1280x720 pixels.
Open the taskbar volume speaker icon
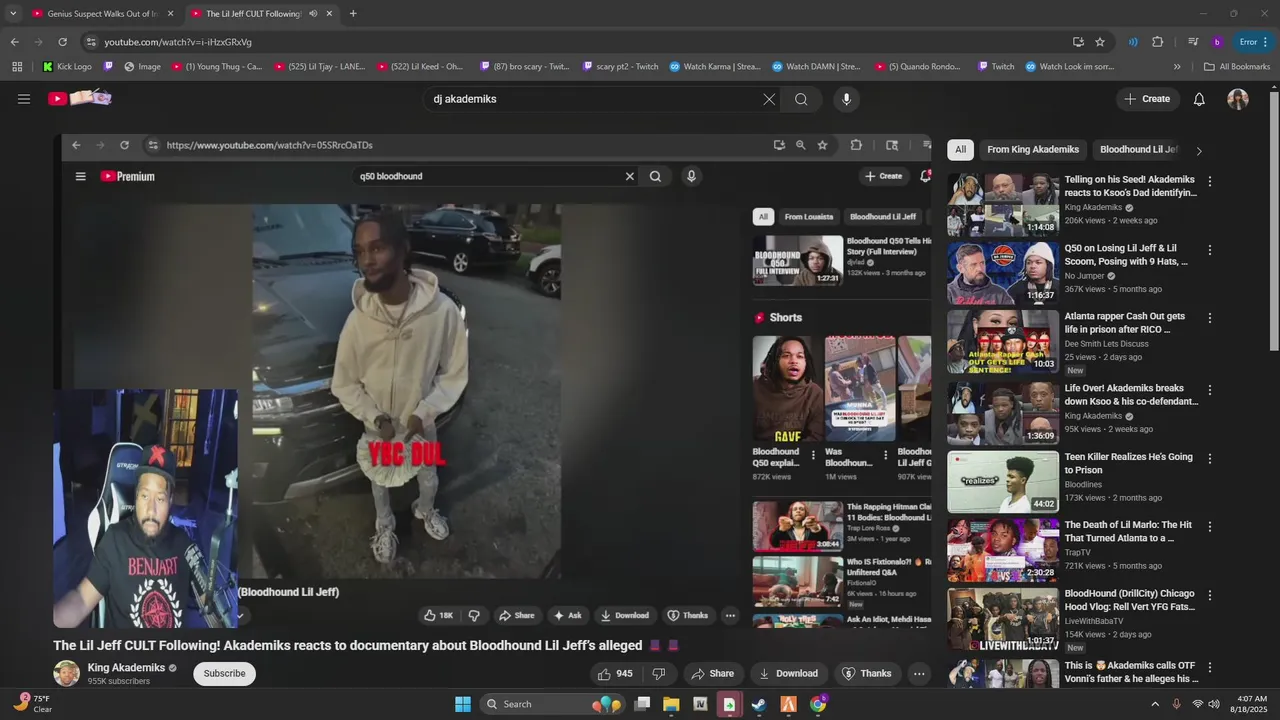1214,704
